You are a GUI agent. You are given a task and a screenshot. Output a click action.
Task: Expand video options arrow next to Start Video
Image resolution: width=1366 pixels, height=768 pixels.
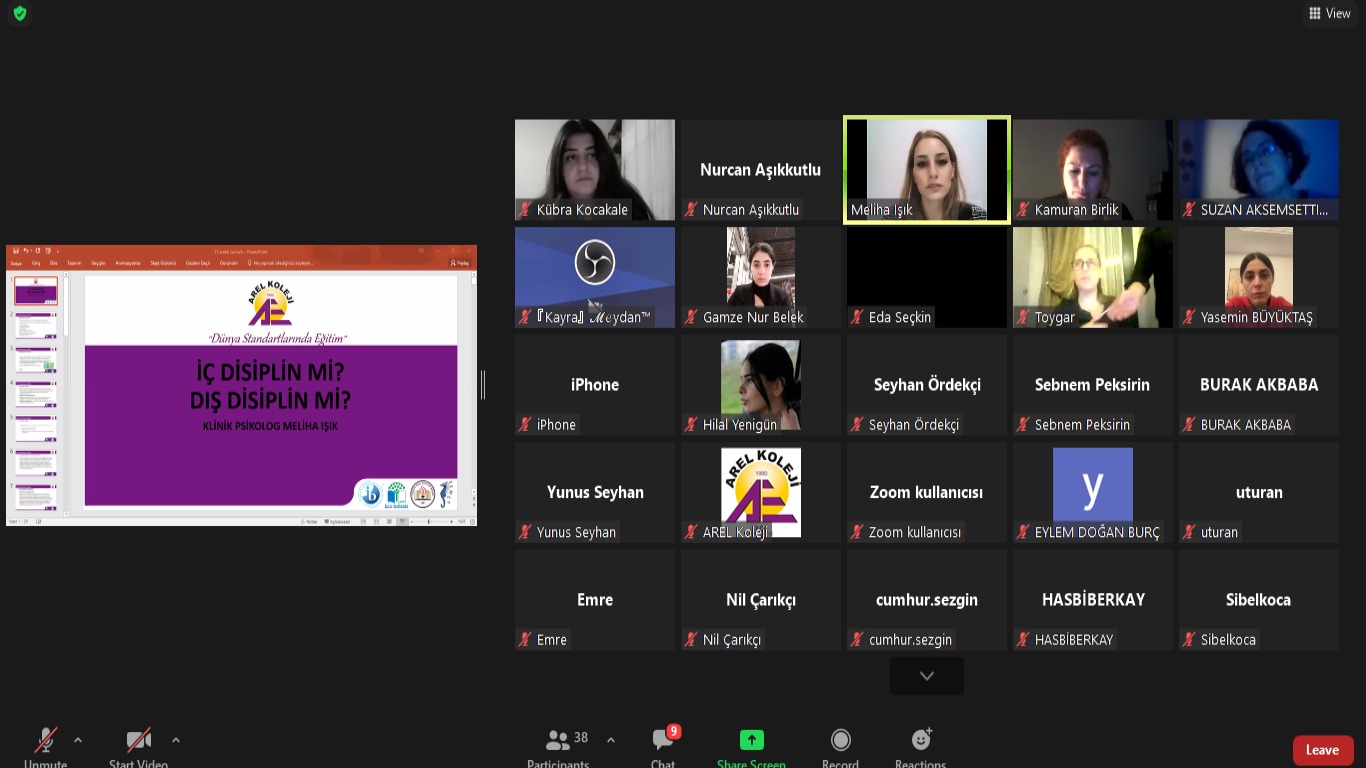point(176,740)
